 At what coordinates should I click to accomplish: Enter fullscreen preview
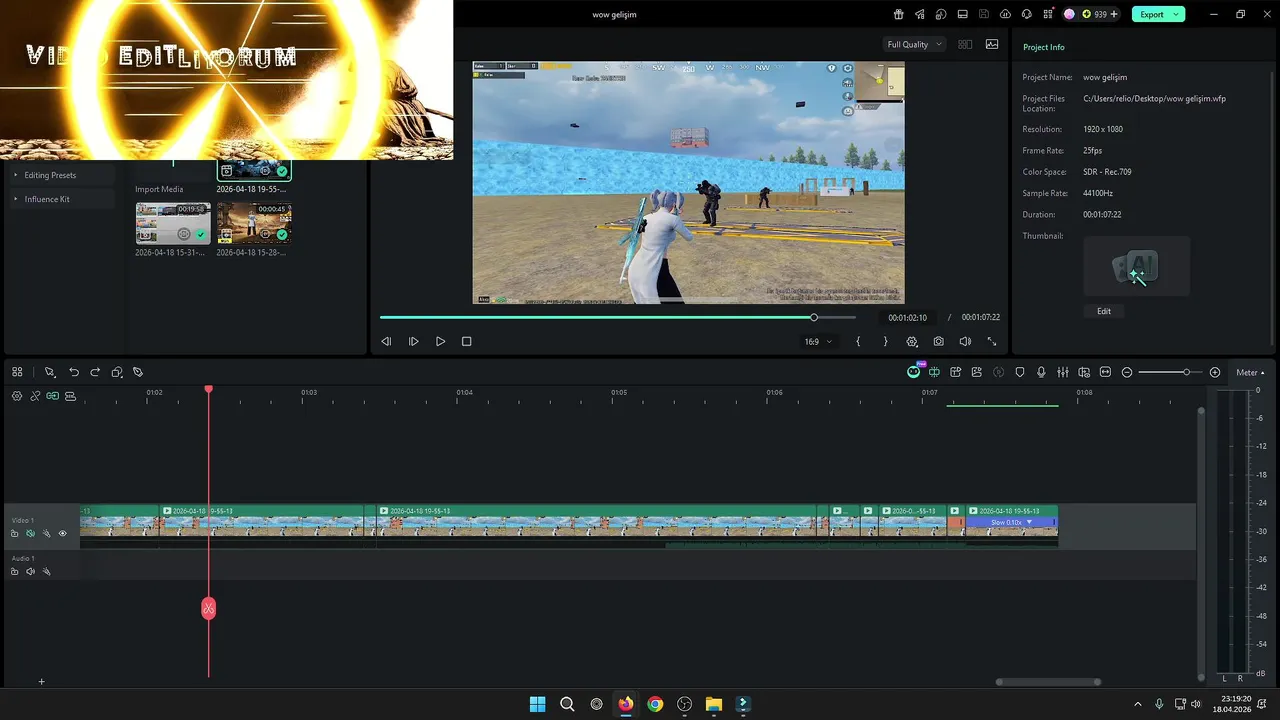992,341
